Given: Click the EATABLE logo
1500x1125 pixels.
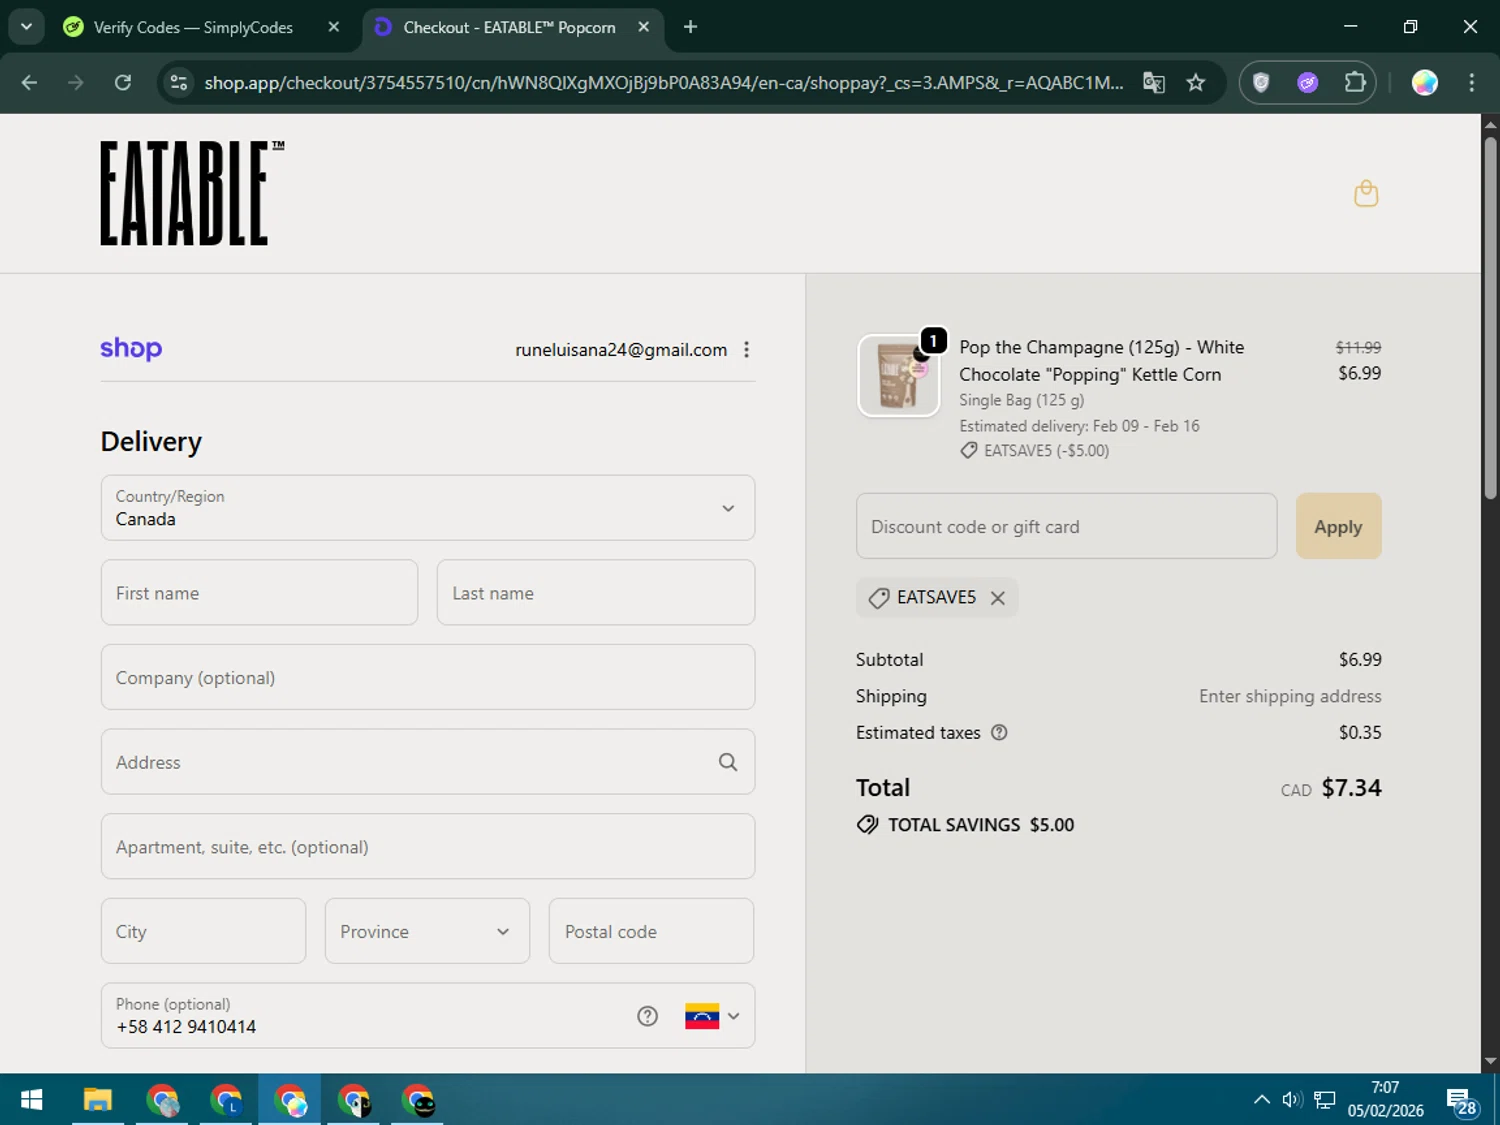Looking at the screenshot, I should 191,193.
